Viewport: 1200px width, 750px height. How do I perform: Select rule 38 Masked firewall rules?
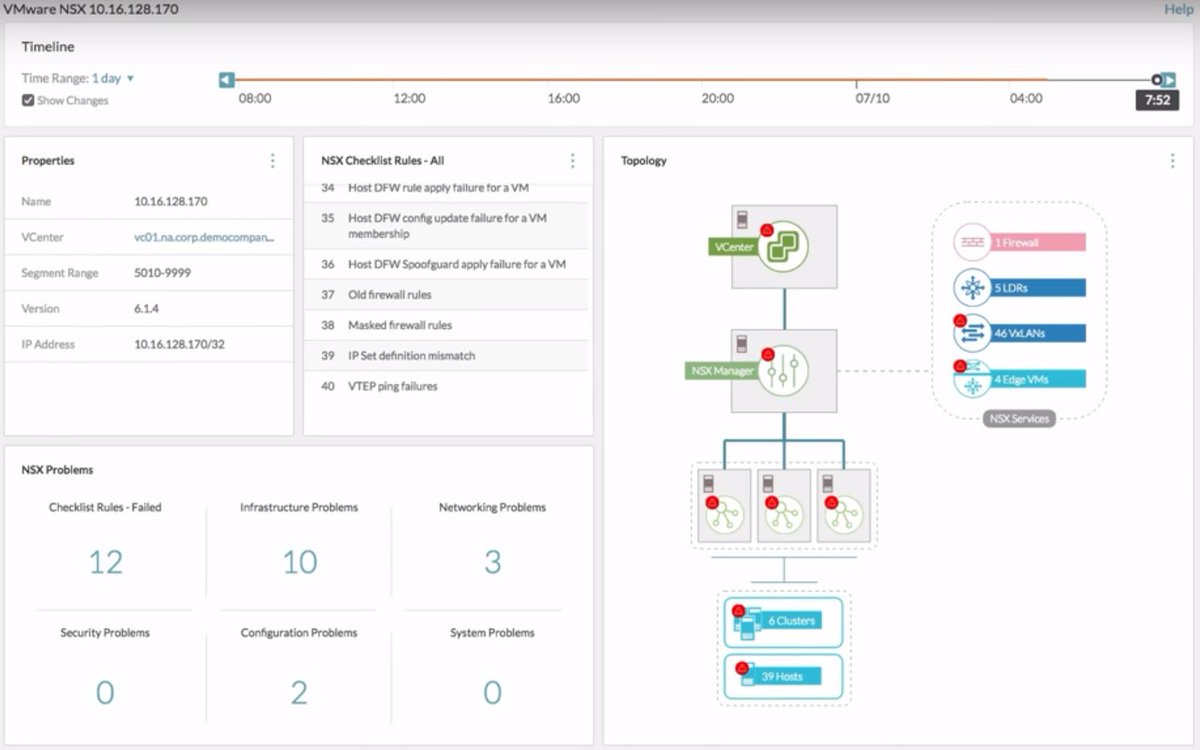448,325
